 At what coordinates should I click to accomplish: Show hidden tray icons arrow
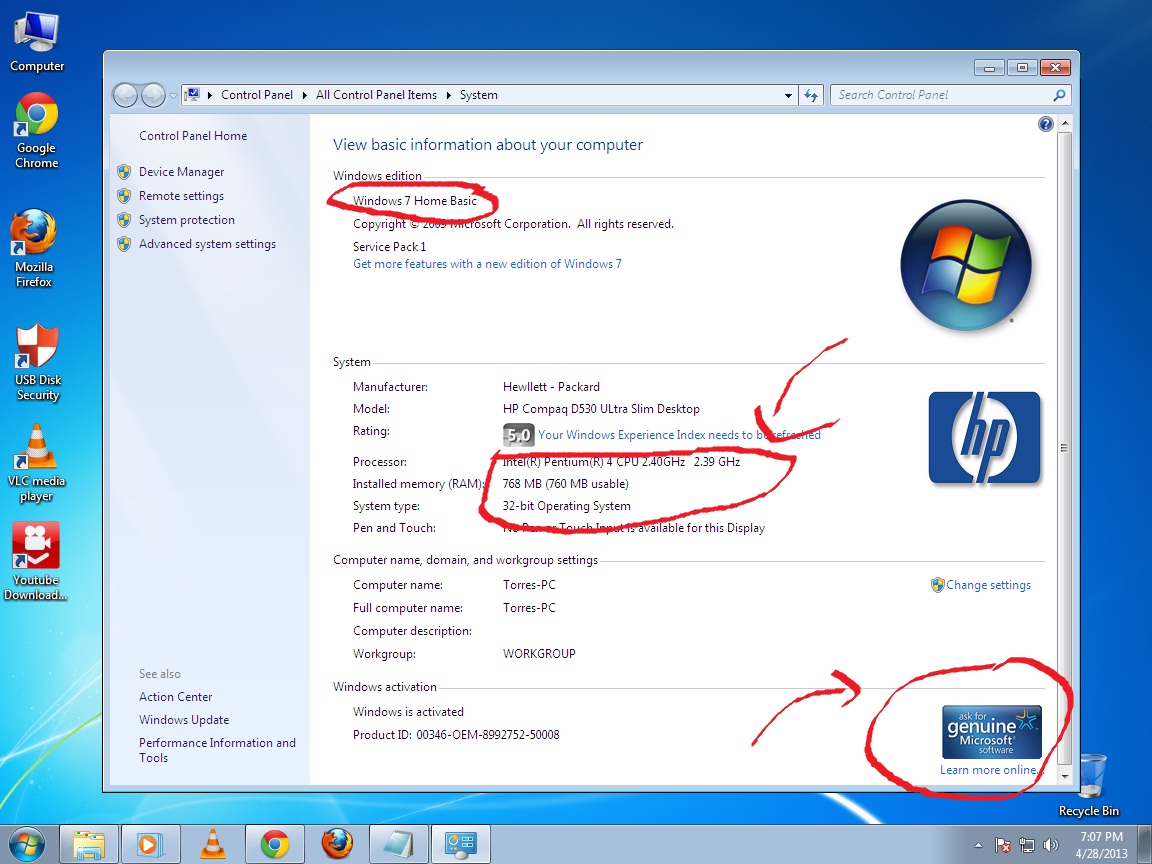point(979,846)
